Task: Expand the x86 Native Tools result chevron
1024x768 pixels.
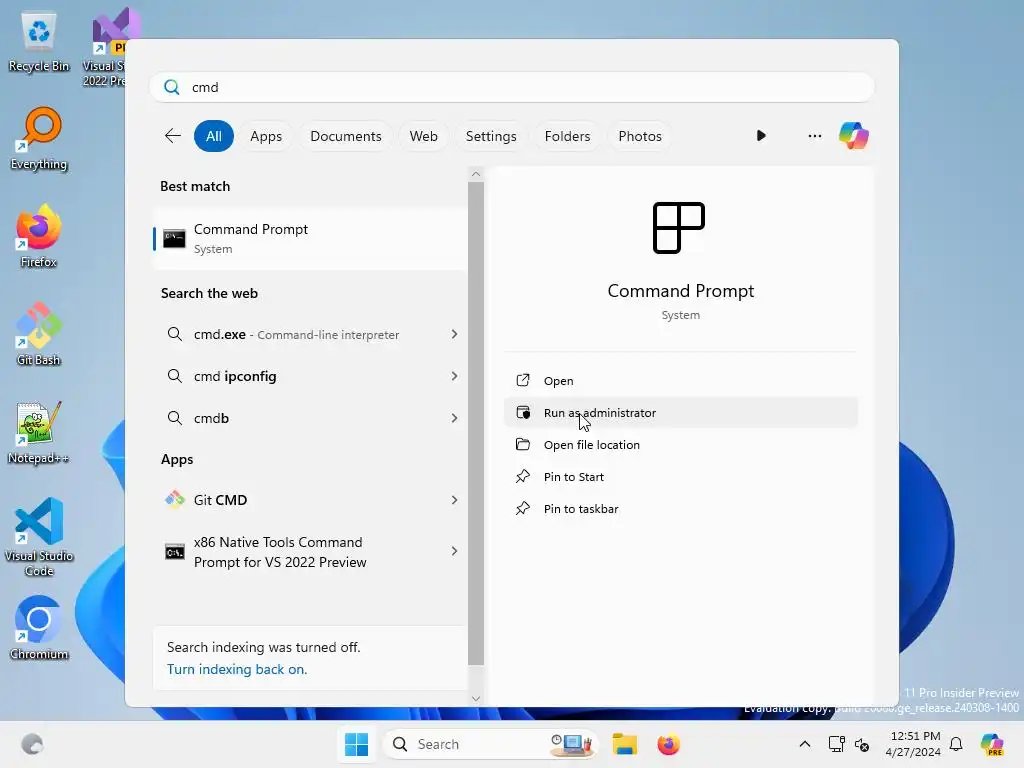Action: pyautogui.click(x=455, y=551)
